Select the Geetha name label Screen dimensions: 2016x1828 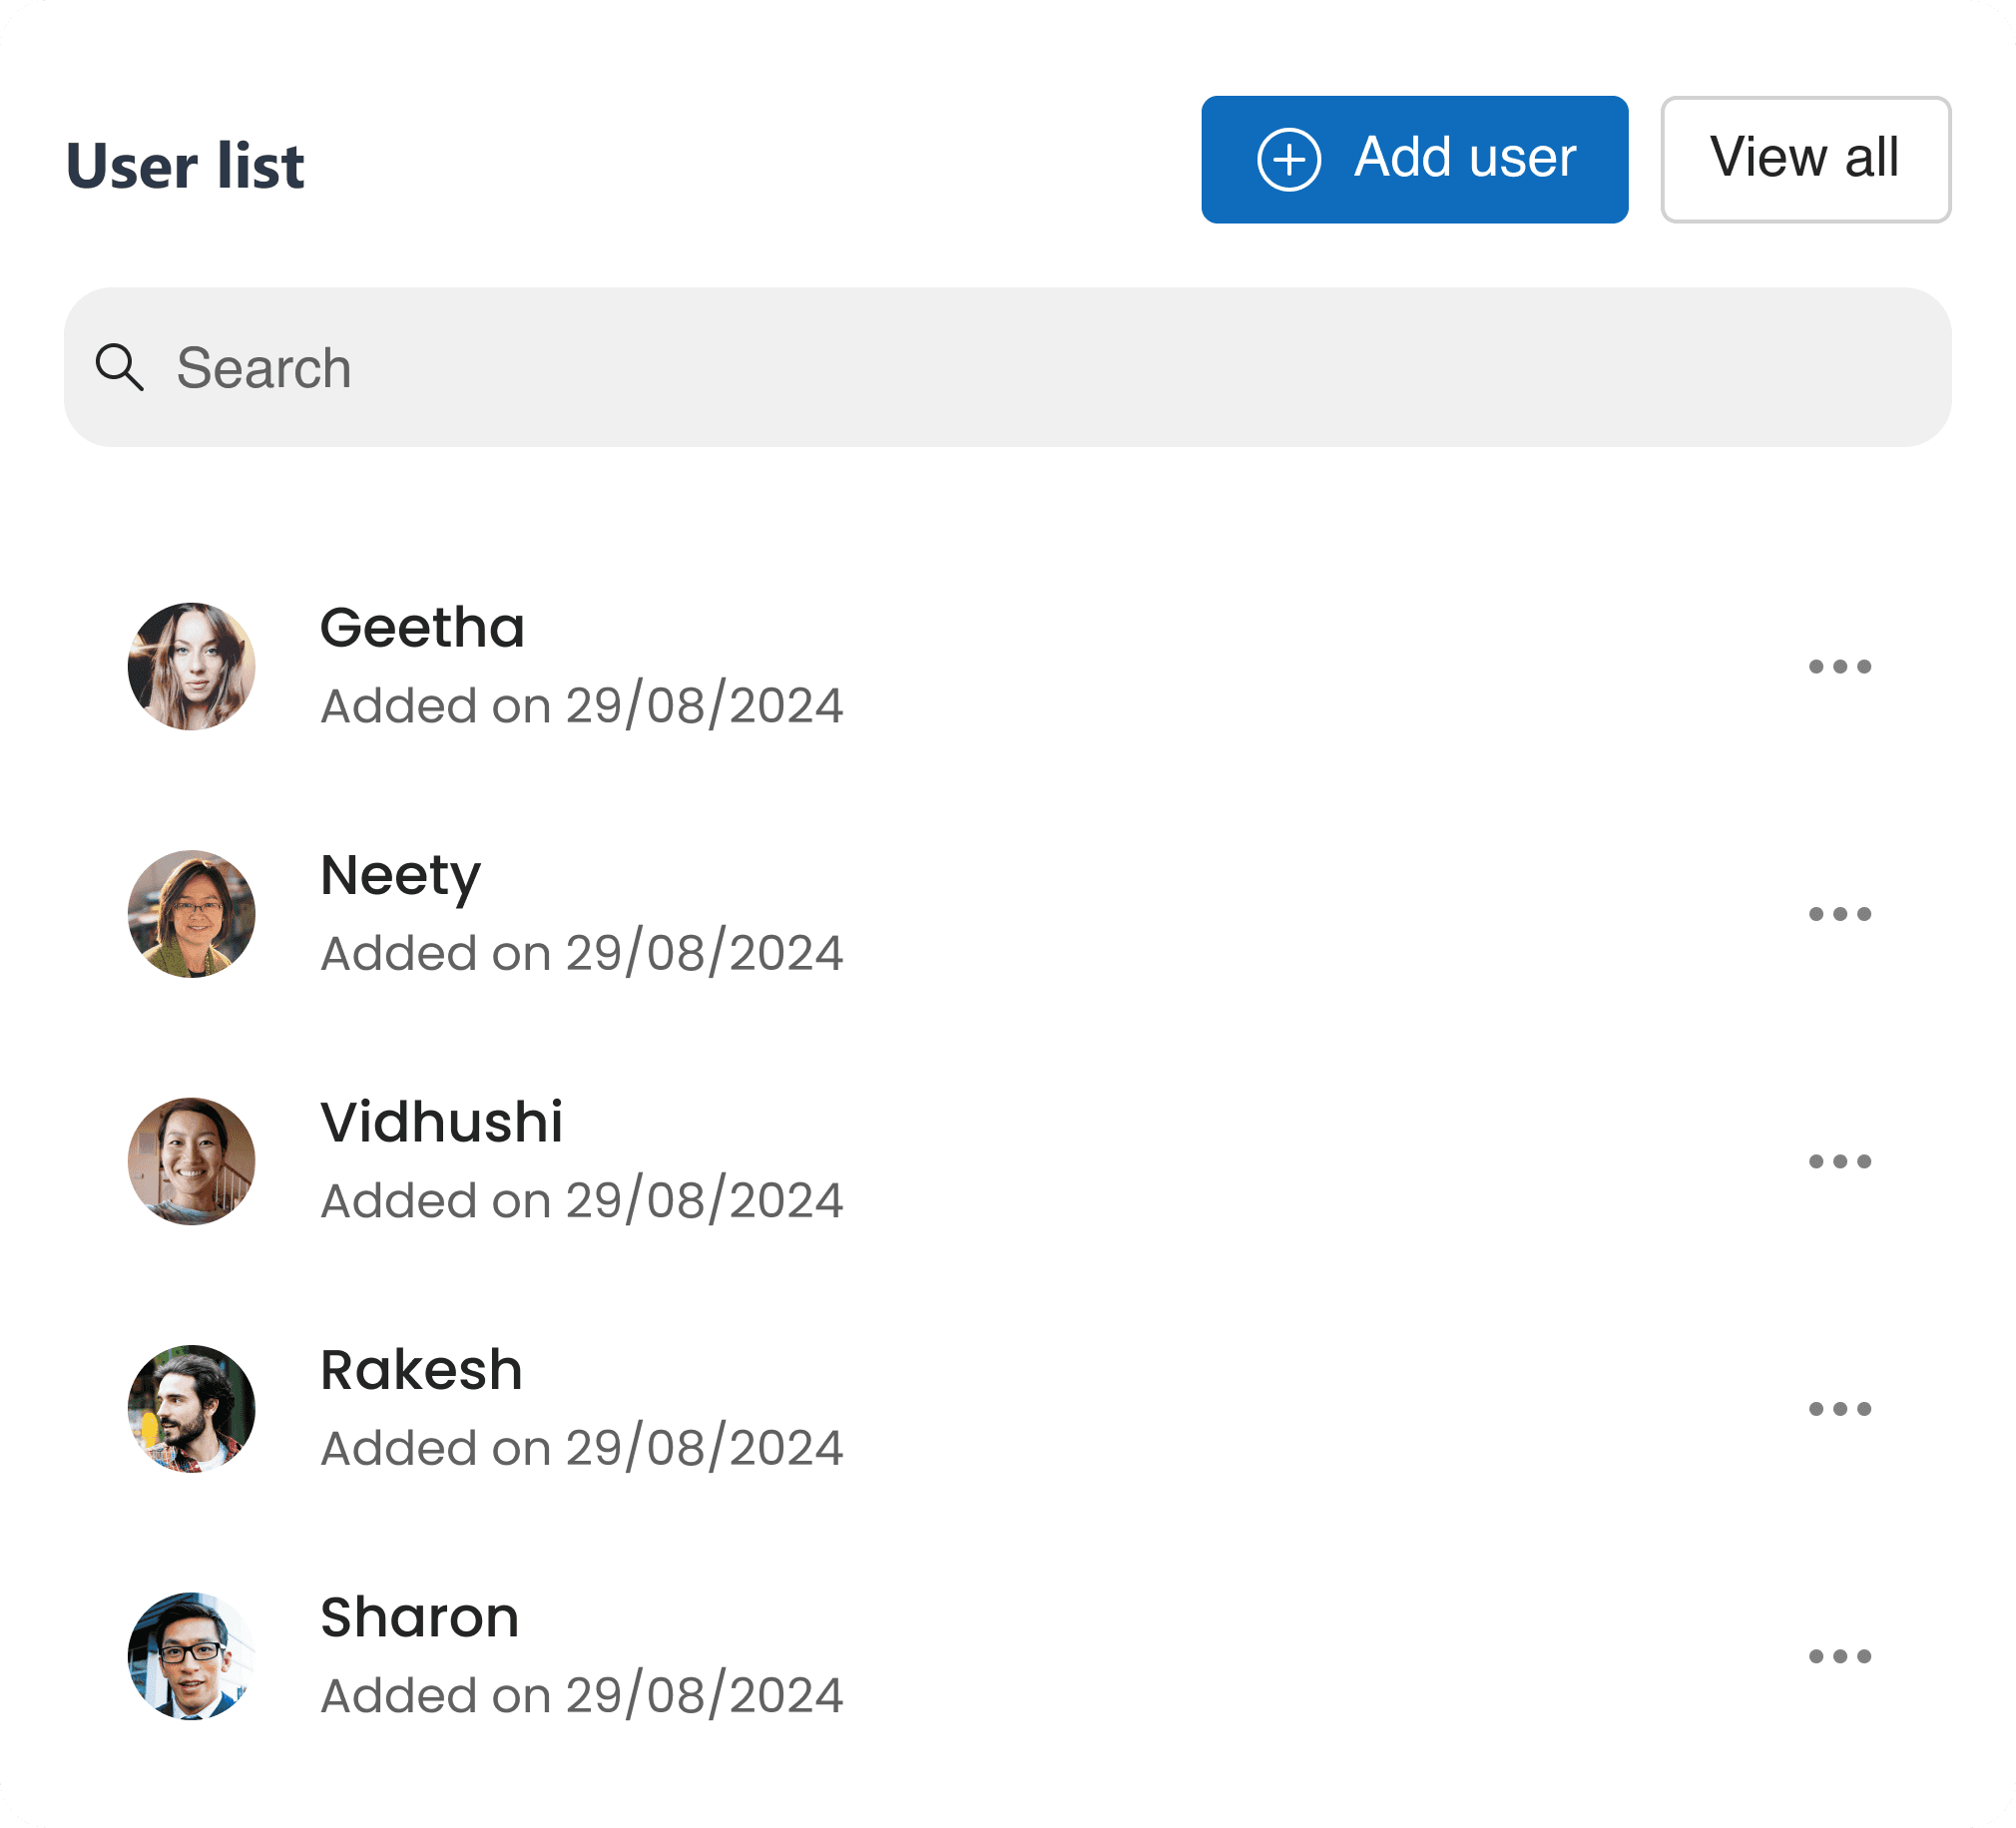[422, 627]
